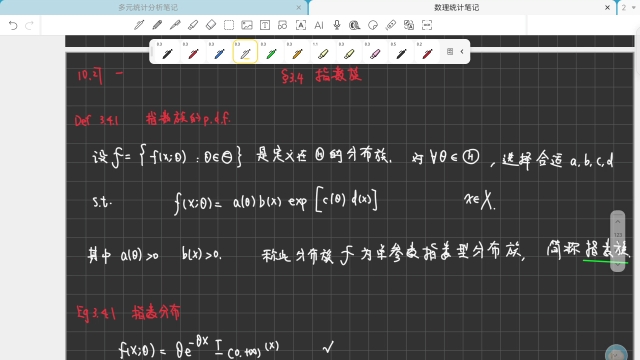The image size is (640, 360).
Task: Choose the 0.3 yellow highlighter preset
Action: [349, 52]
